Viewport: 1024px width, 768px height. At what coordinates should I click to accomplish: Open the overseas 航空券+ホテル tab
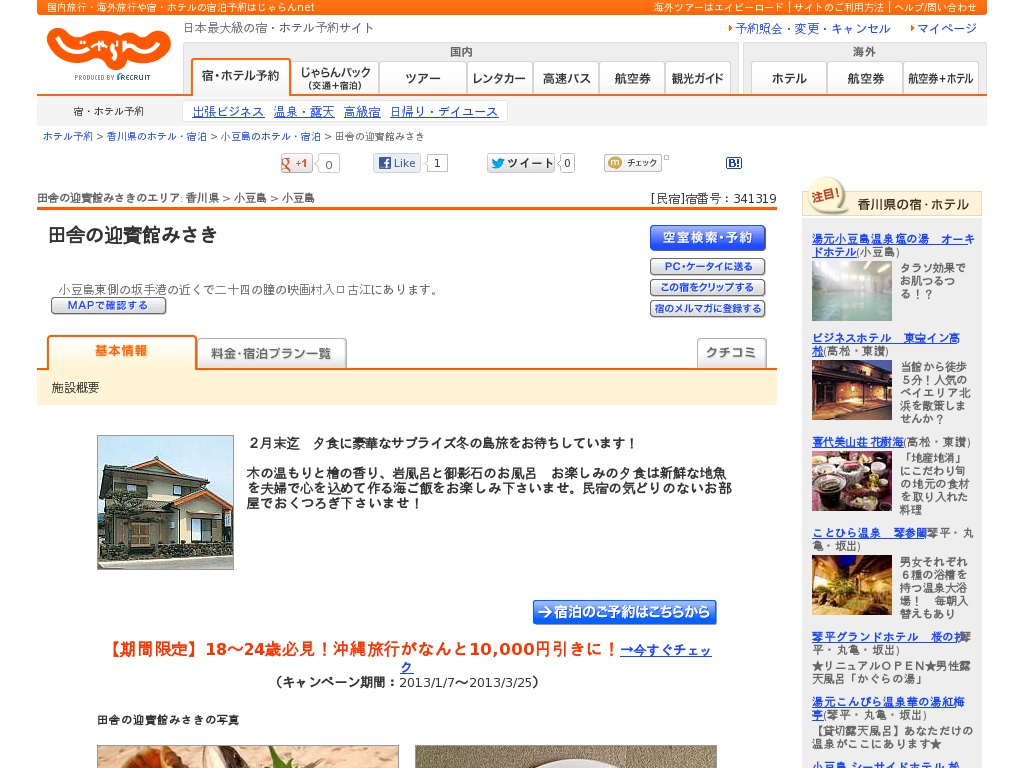pos(940,78)
